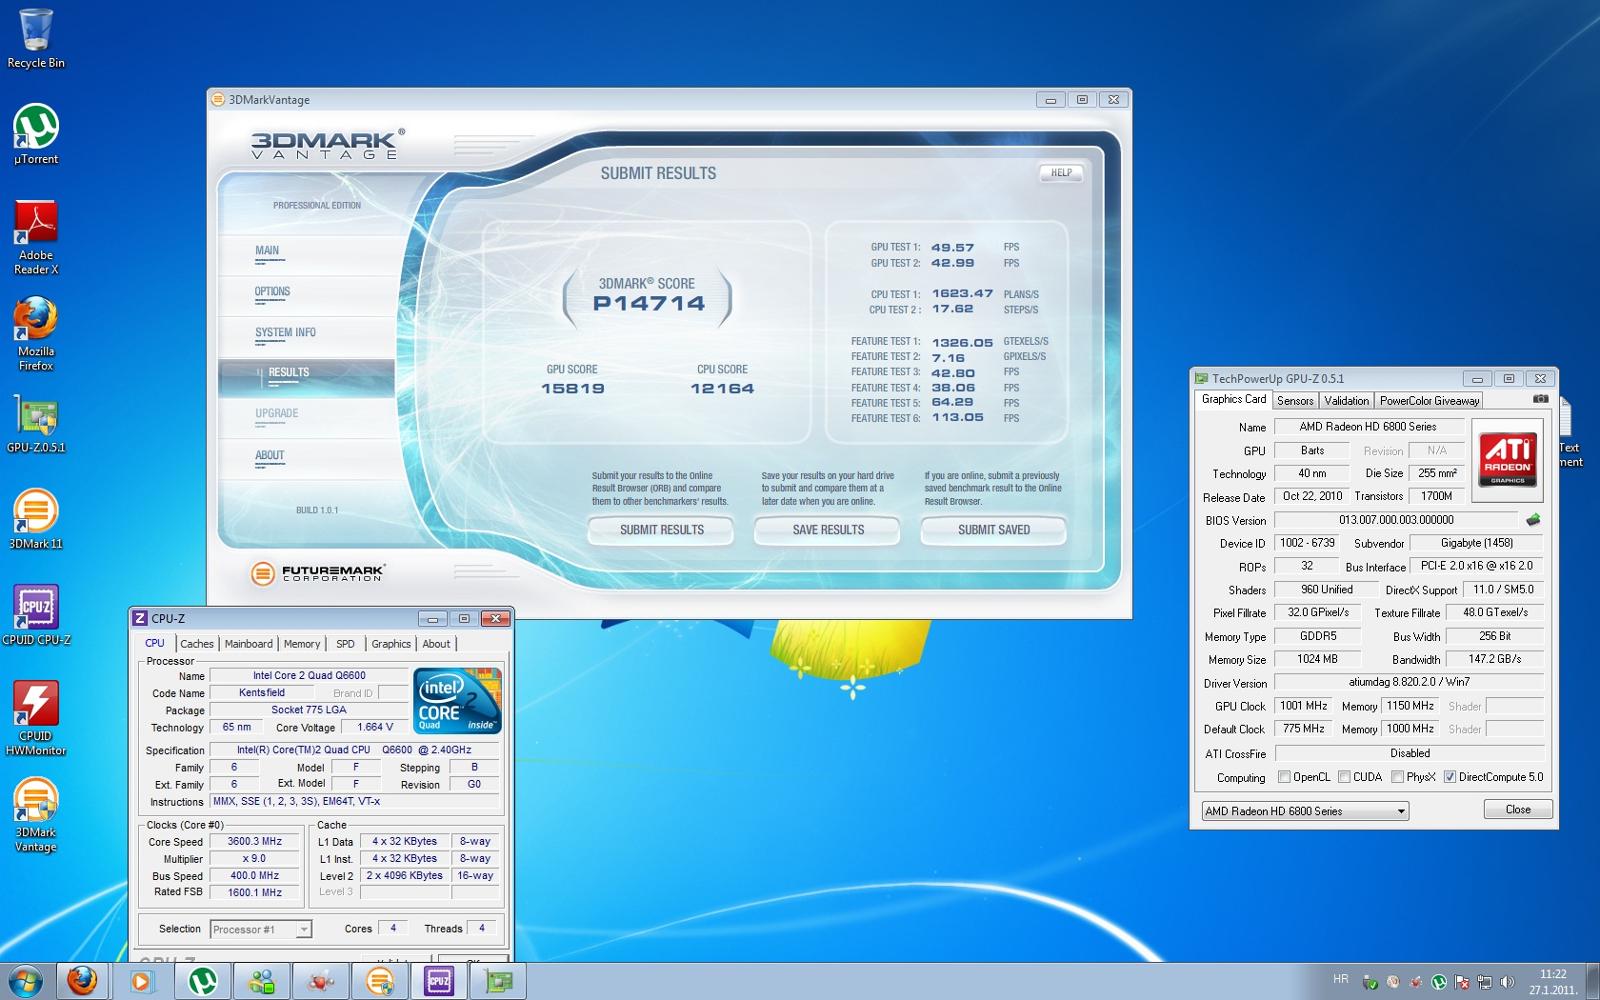The width and height of the screenshot is (1600, 1000).
Task: Select the 3DMark 11 desktop shortcut
Action: click(36, 519)
